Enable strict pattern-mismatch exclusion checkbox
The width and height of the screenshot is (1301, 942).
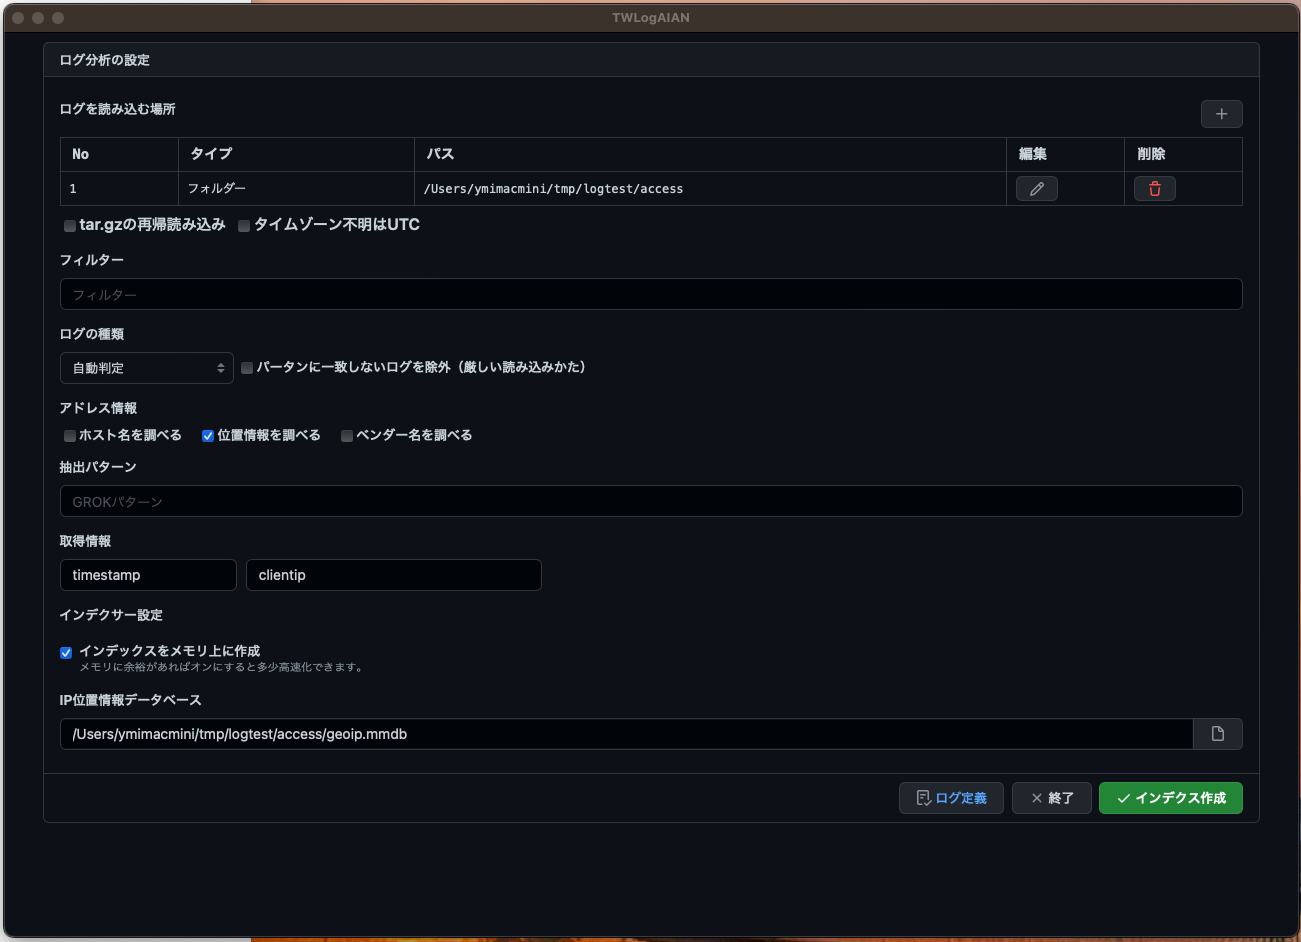point(247,368)
